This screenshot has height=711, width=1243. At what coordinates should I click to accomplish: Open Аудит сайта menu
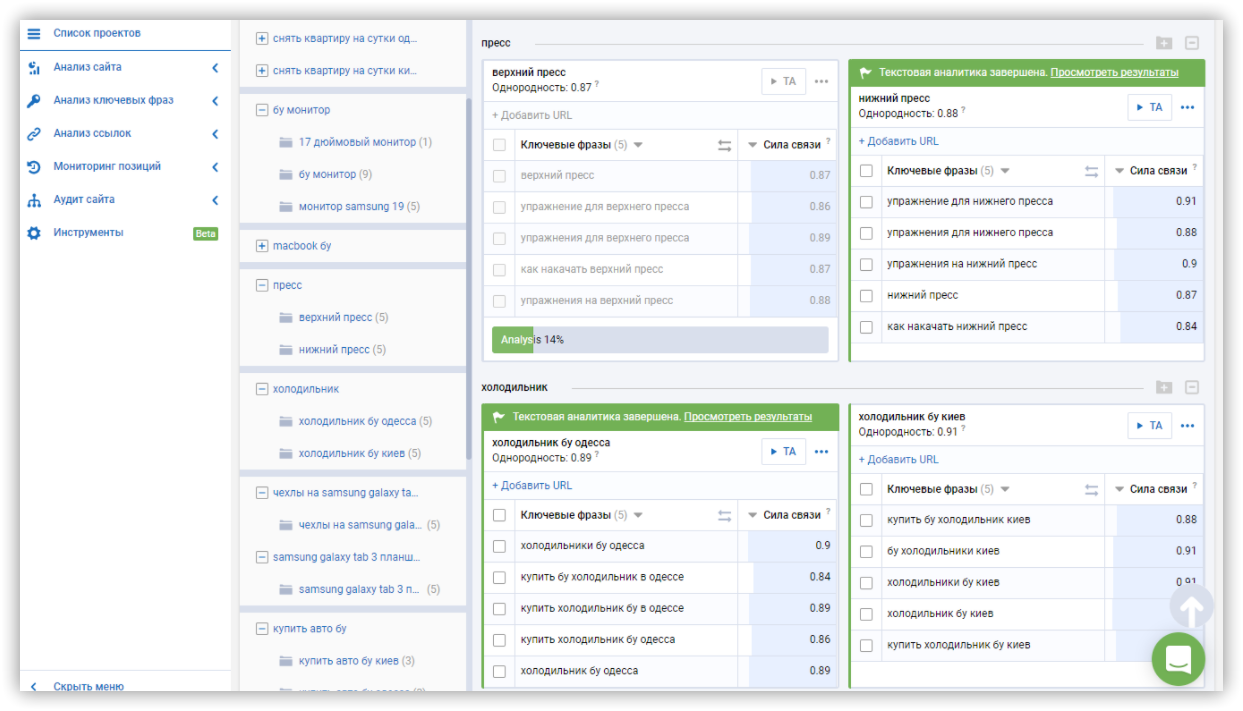(x=84, y=199)
